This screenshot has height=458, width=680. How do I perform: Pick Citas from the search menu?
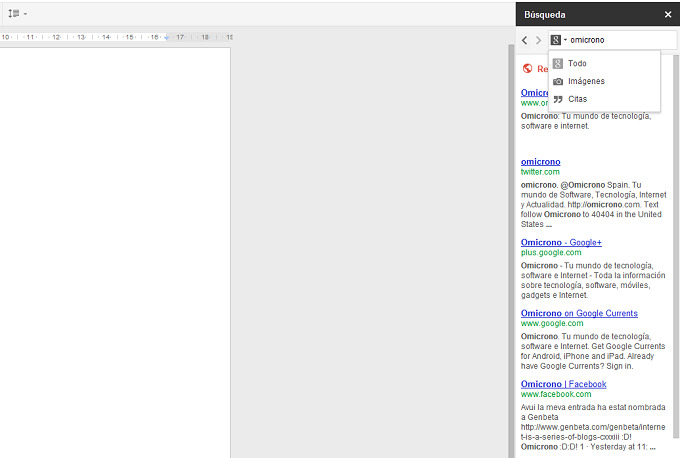[578, 99]
